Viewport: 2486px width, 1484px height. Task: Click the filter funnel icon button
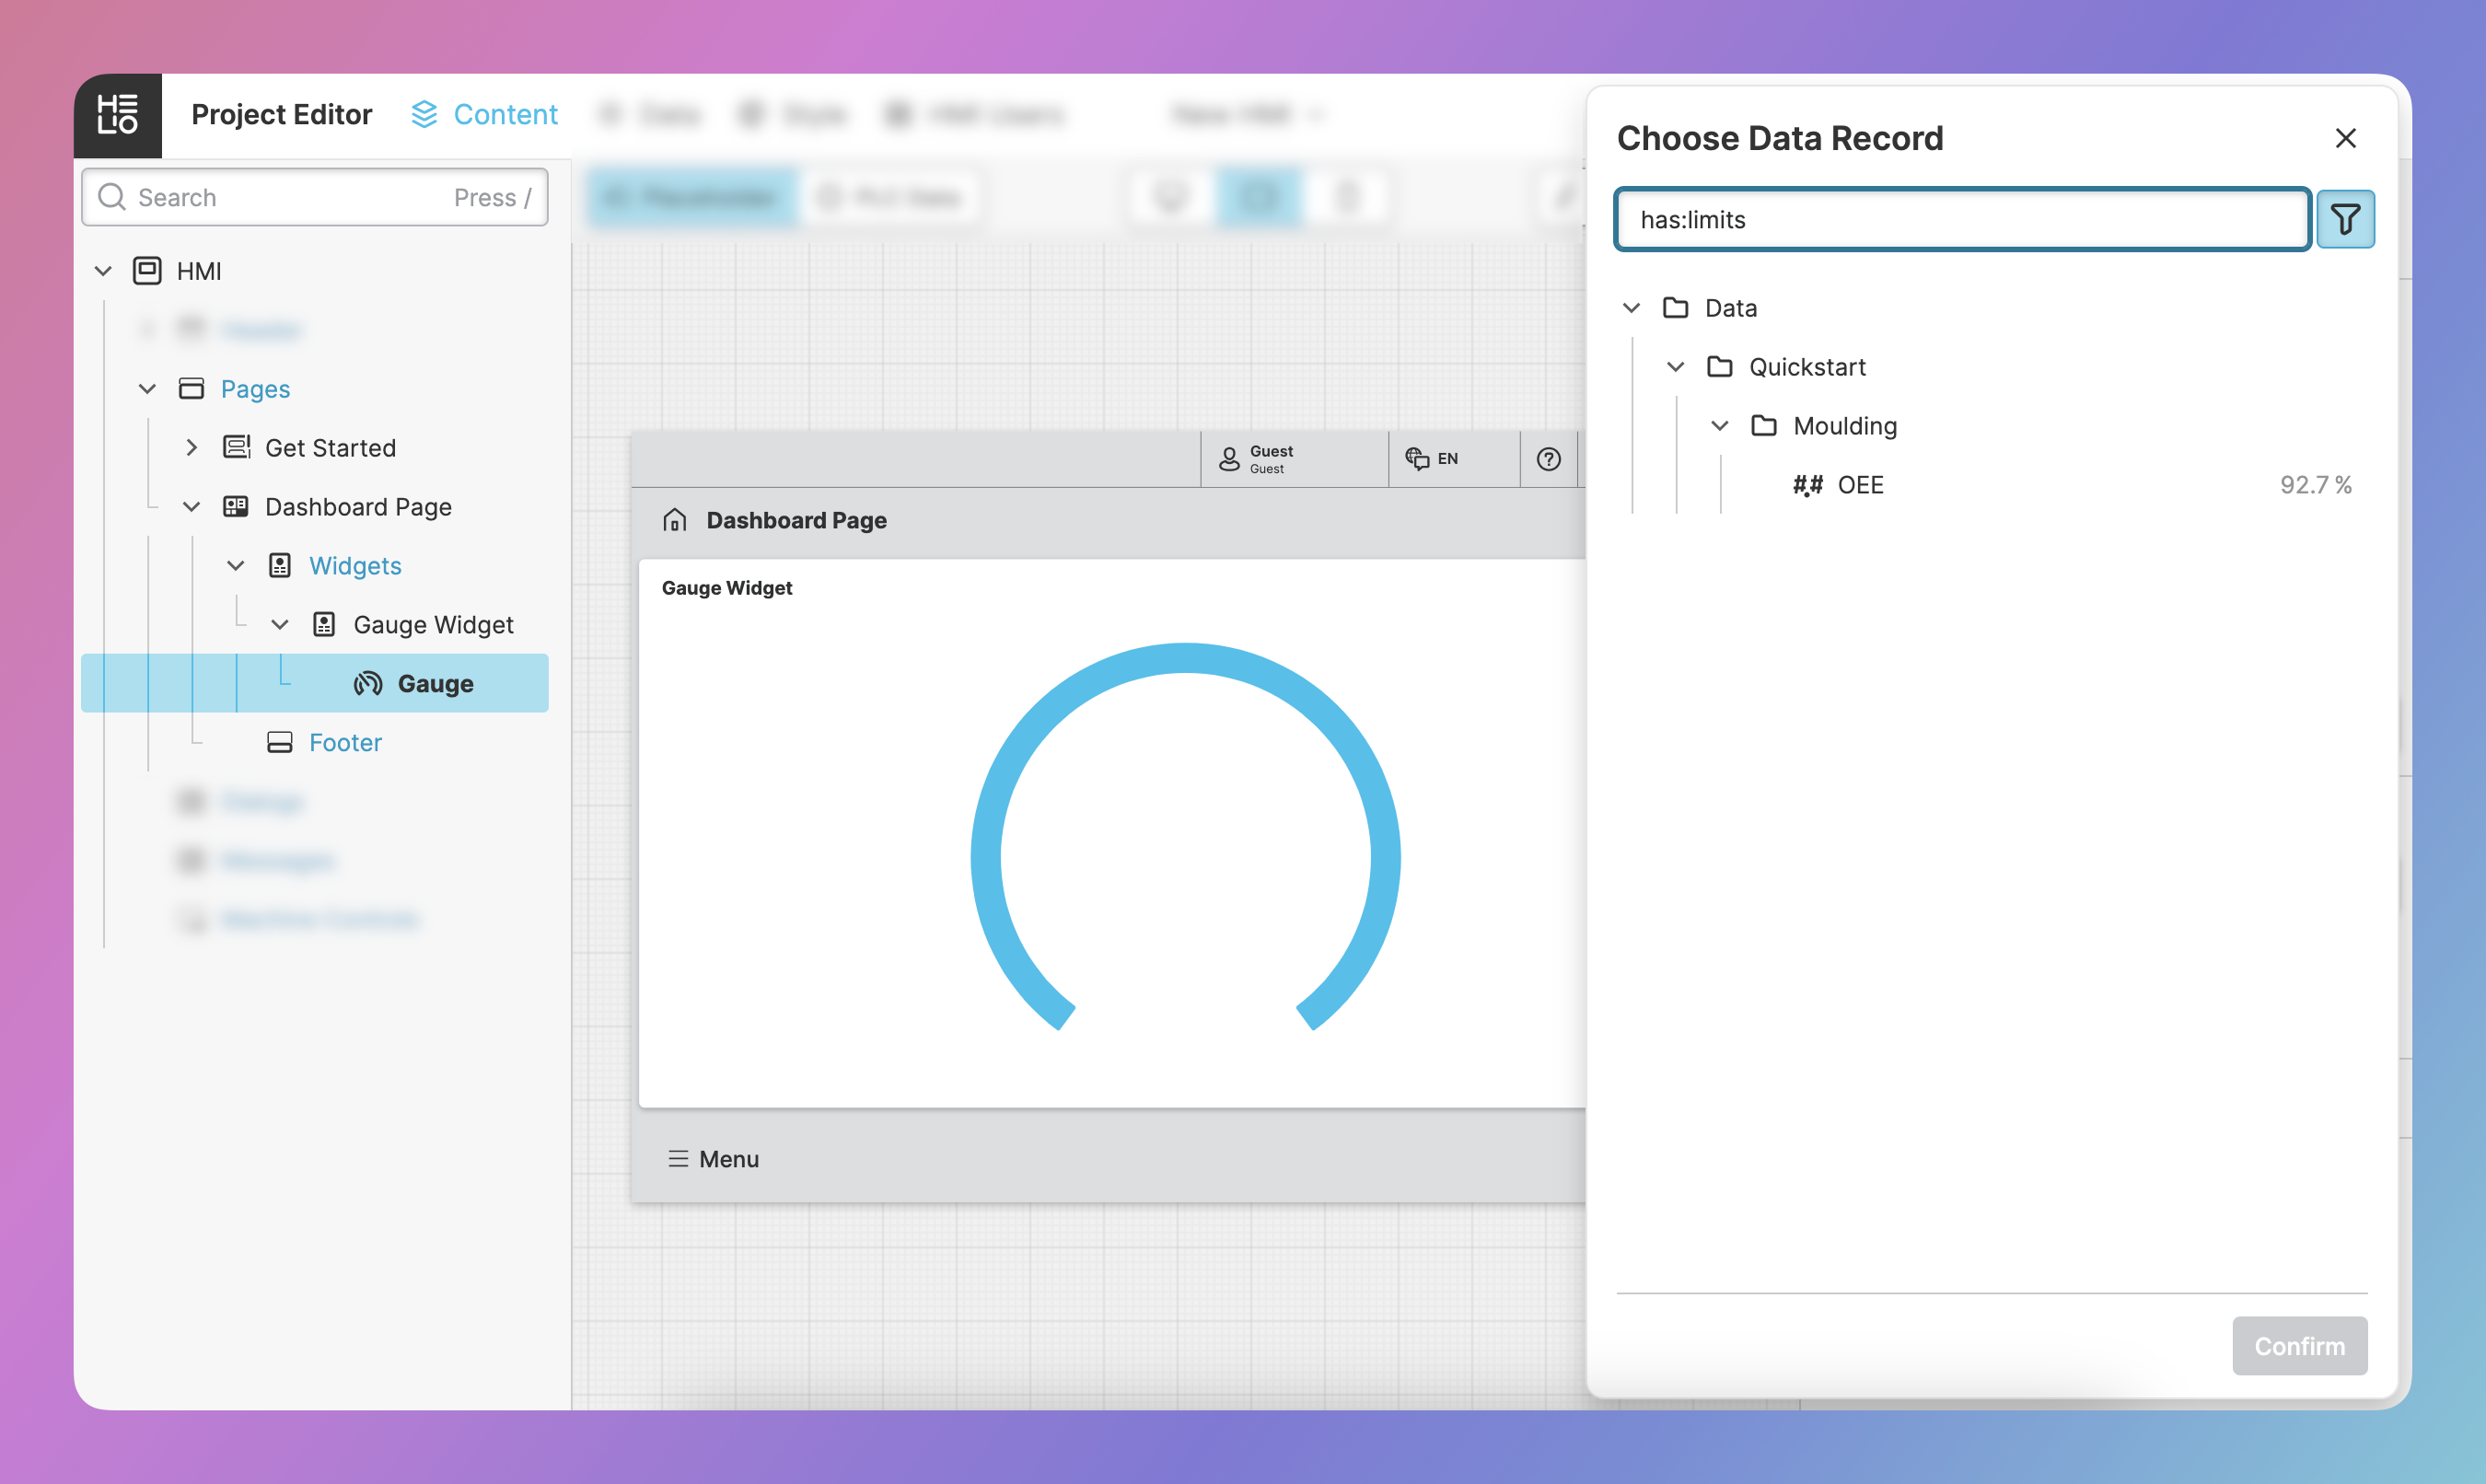[2345, 219]
